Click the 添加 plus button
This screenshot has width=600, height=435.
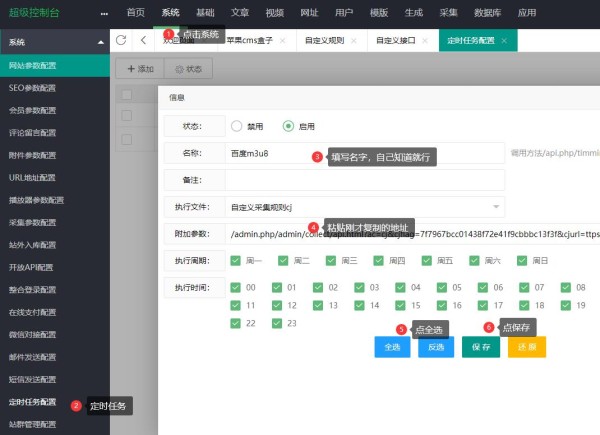click(140, 69)
